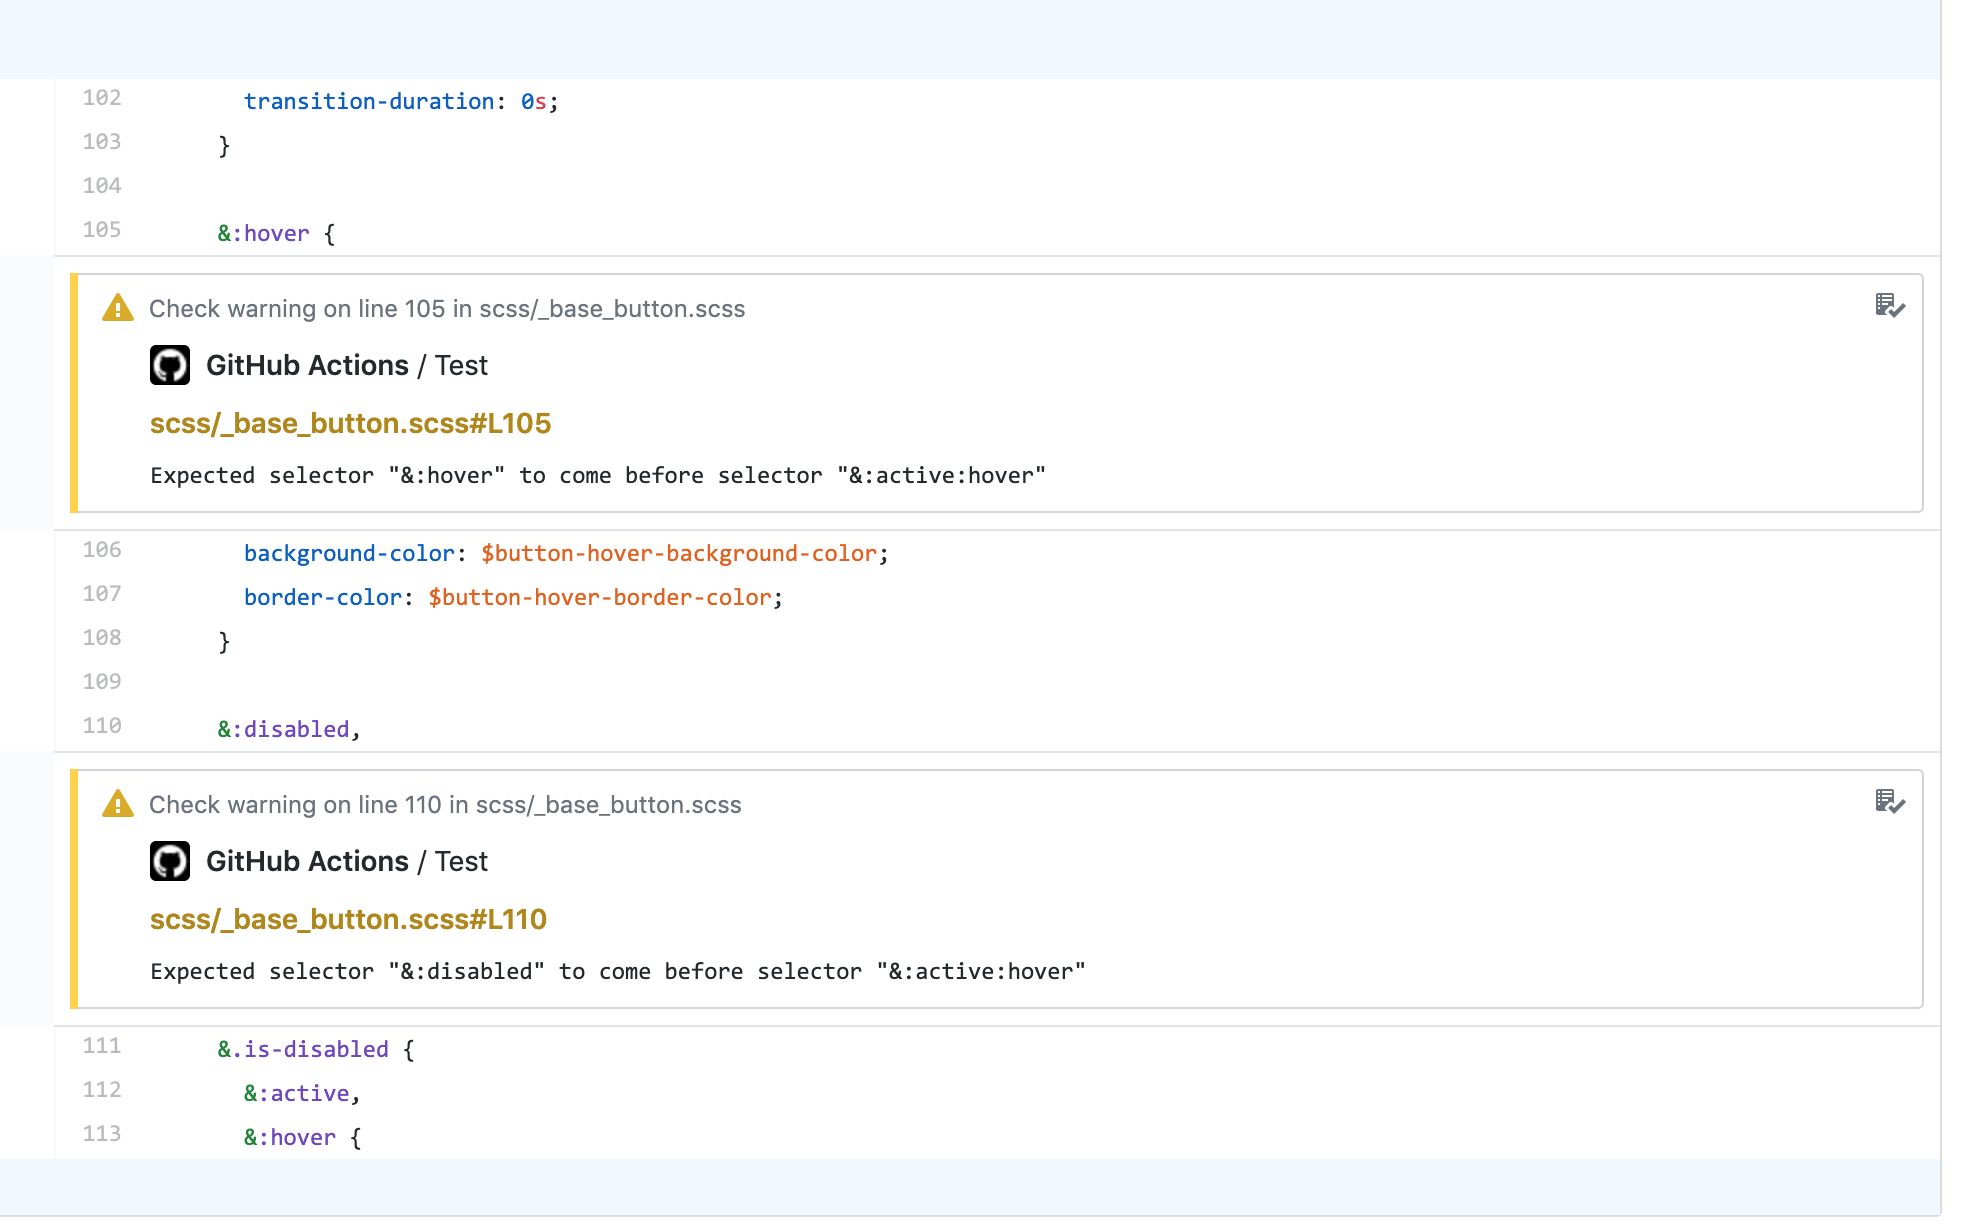Select line number 107

click(x=102, y=594)
